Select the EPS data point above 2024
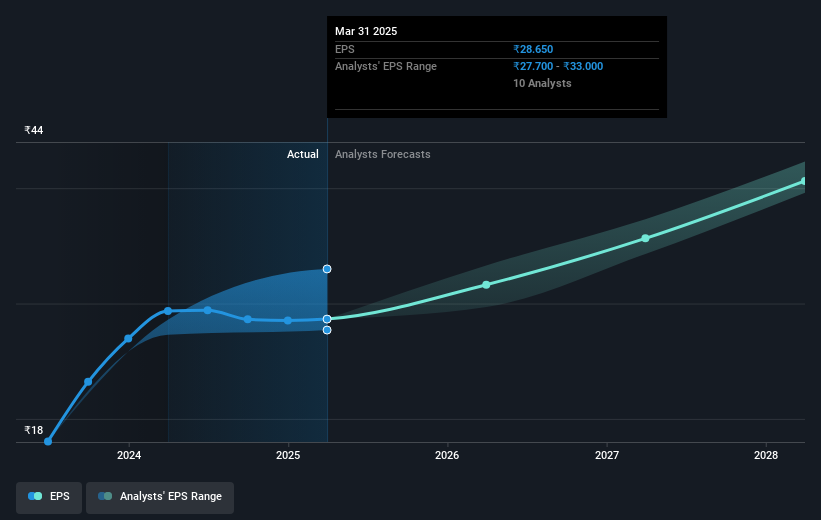Screen dimensions: 821x520 pos(128,339)
